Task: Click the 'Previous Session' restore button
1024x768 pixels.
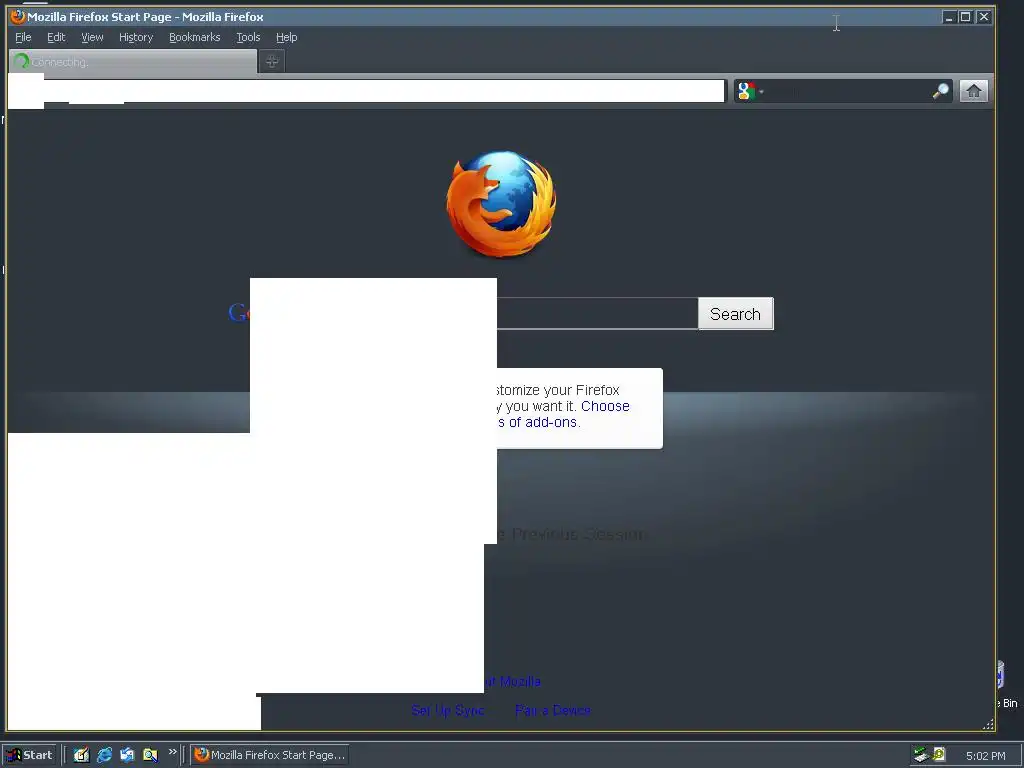Action: click(x=572, y=534)
